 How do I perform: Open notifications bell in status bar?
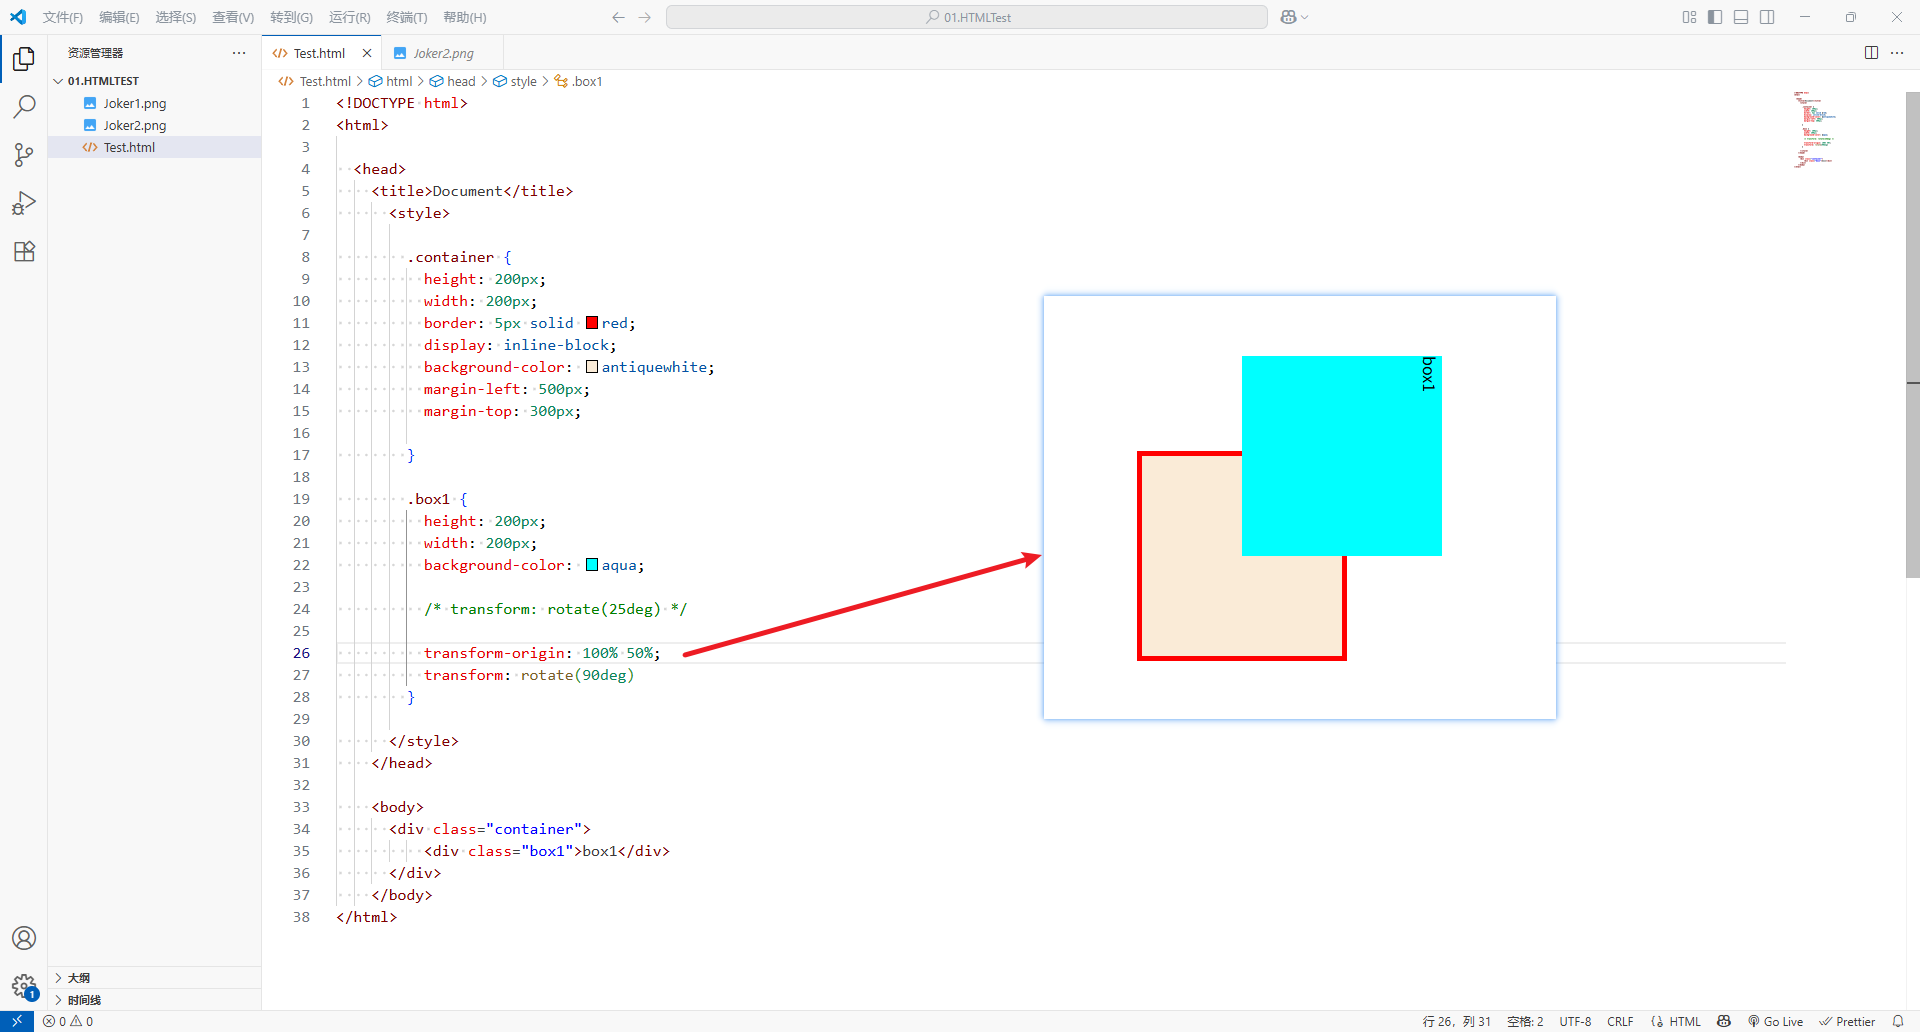point(1898,1021)
